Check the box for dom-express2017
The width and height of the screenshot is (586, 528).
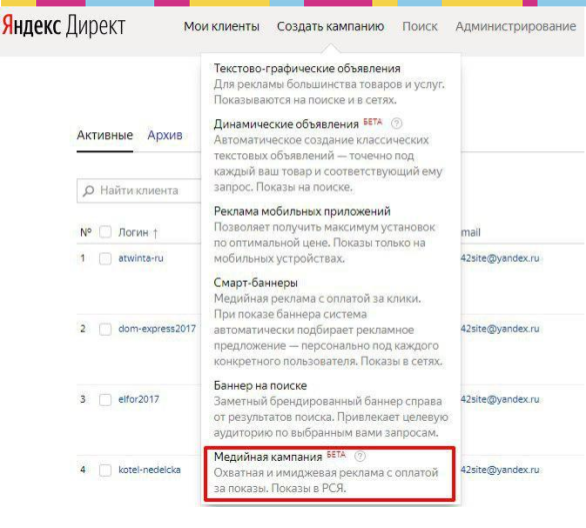tap(105, 329)
